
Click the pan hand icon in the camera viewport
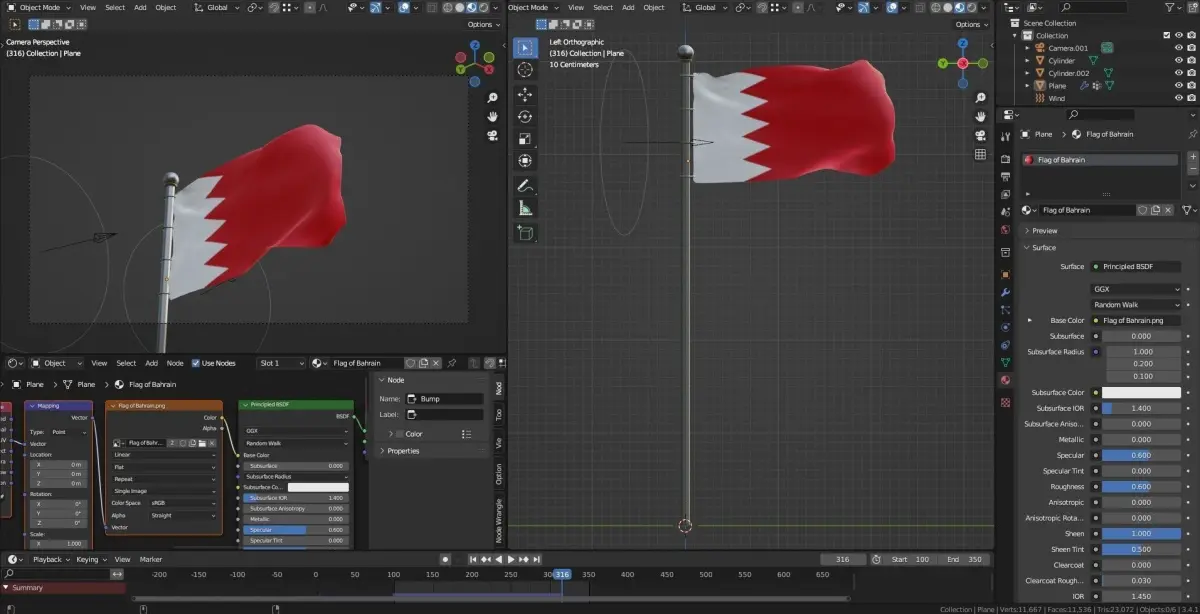tap(493, 117)
